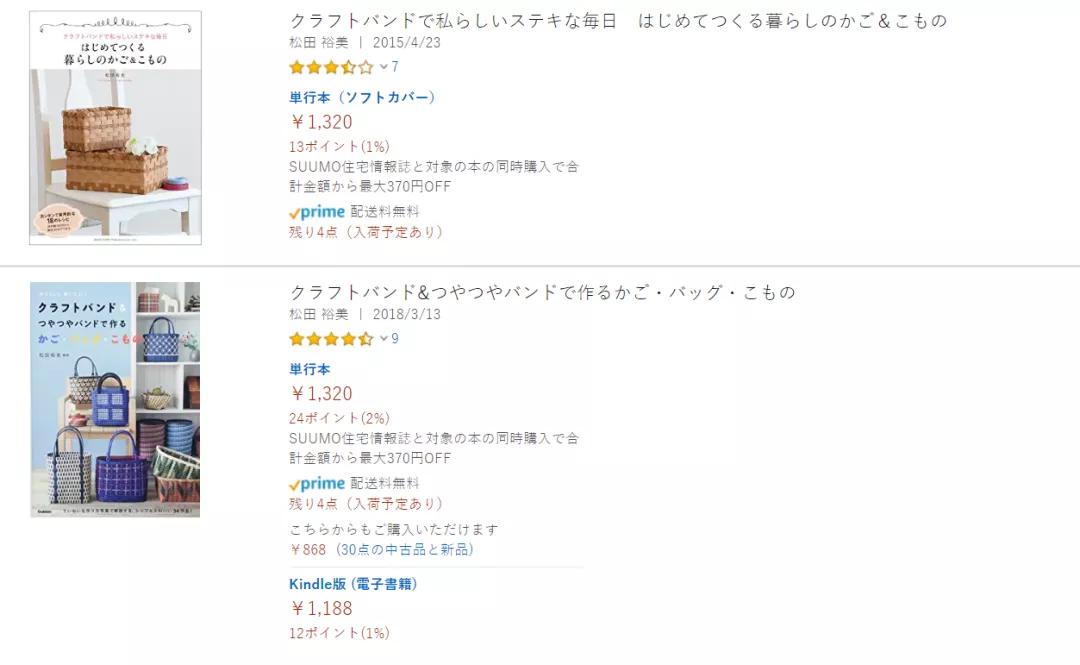Select the Kindle版 (電子書籍) format
This screenshot has height=665, width=1080.
click(353, 584)
